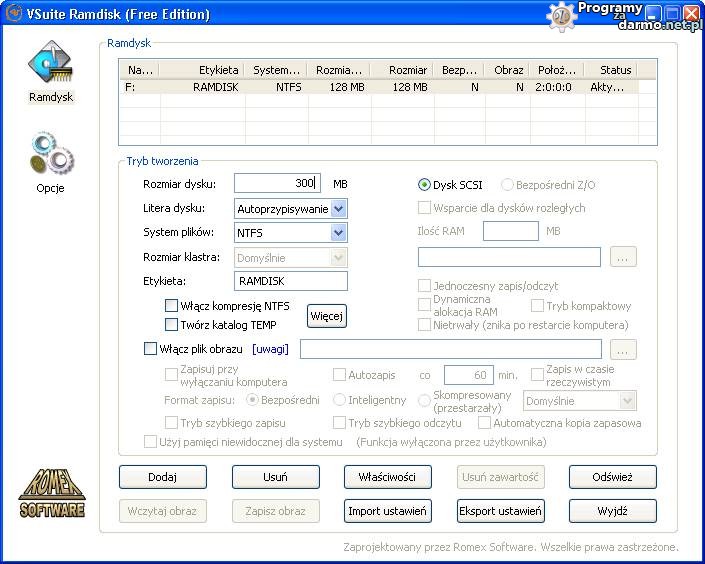Open Właściwości of the ramdisk
Screen dimensions: 705x564
coord(387,477)
